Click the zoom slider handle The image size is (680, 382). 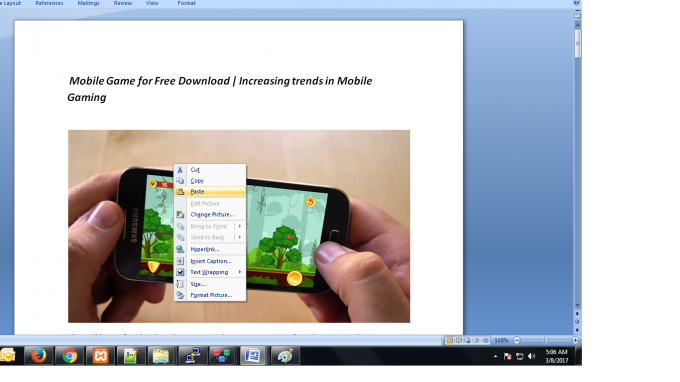coord(546,340)
